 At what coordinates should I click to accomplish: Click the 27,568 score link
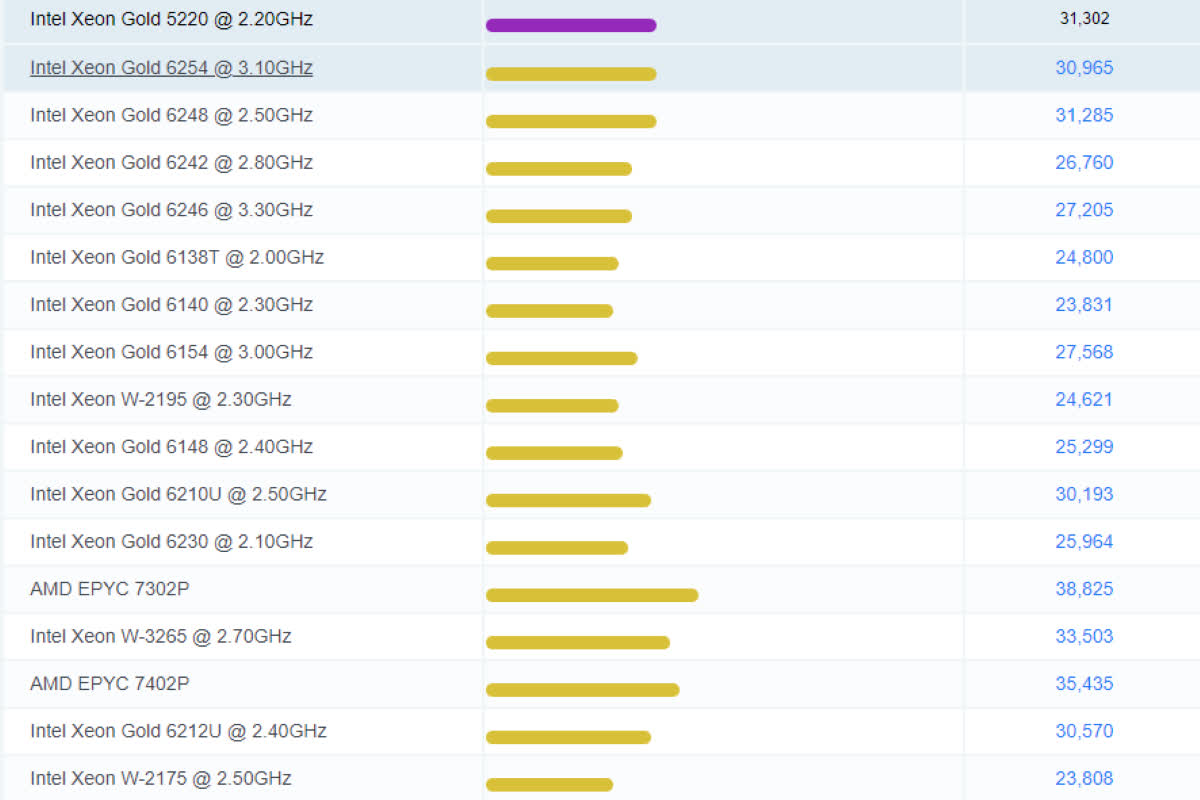(x=1084, y=352)
